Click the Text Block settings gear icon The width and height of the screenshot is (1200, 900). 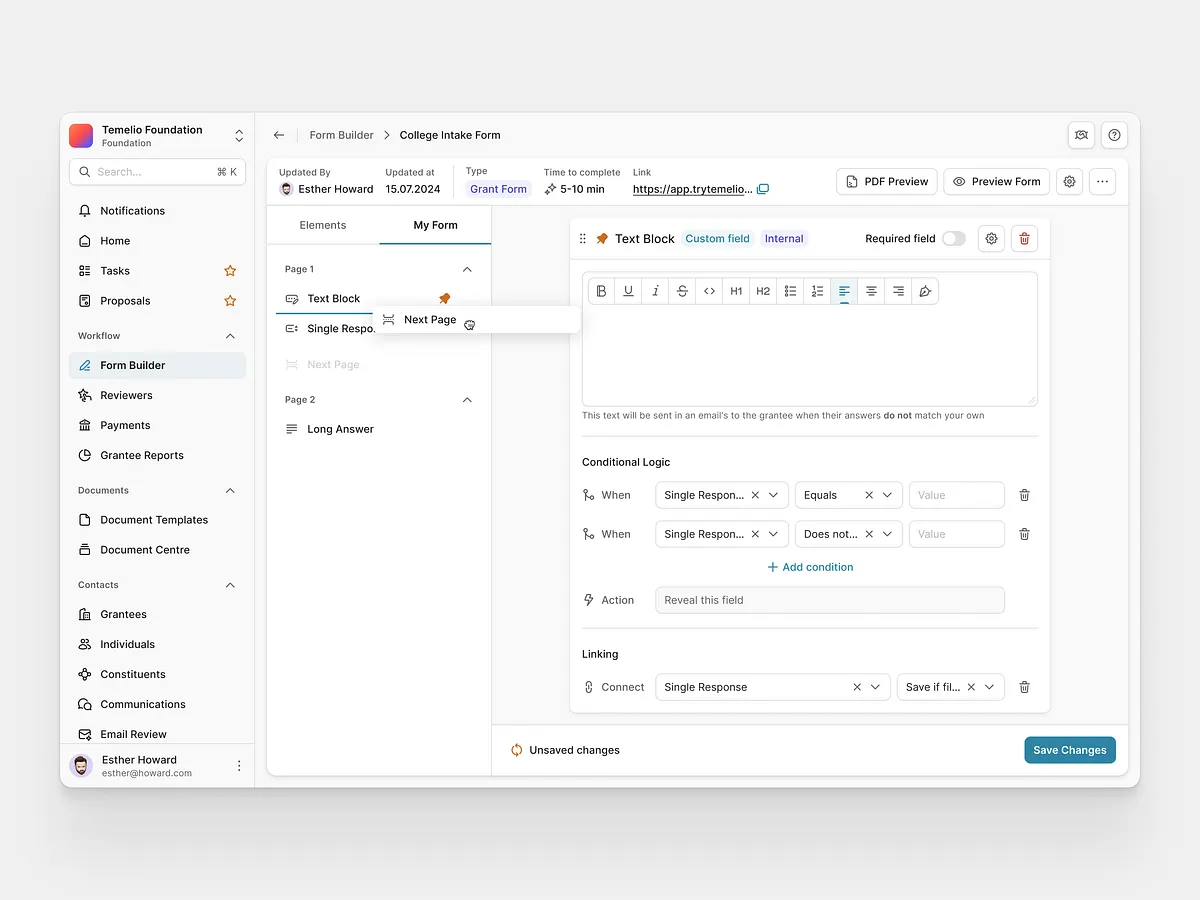pos(991,238)
